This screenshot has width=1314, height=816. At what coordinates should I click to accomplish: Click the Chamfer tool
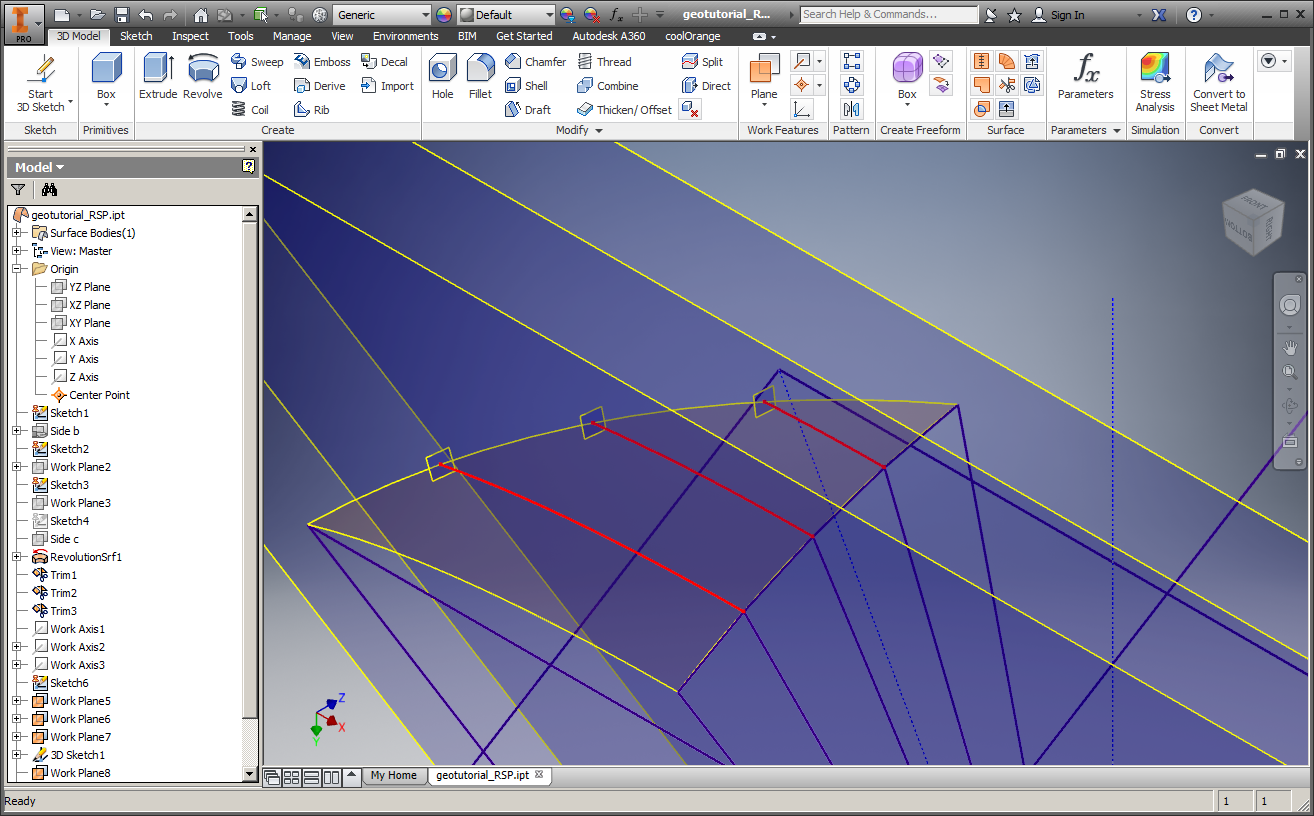536,62
